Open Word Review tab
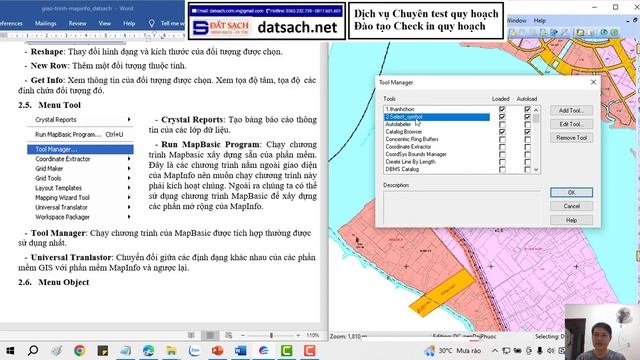The height and width of the screenshot is (360, 640). pyautogui.click(x=77, y=23)
